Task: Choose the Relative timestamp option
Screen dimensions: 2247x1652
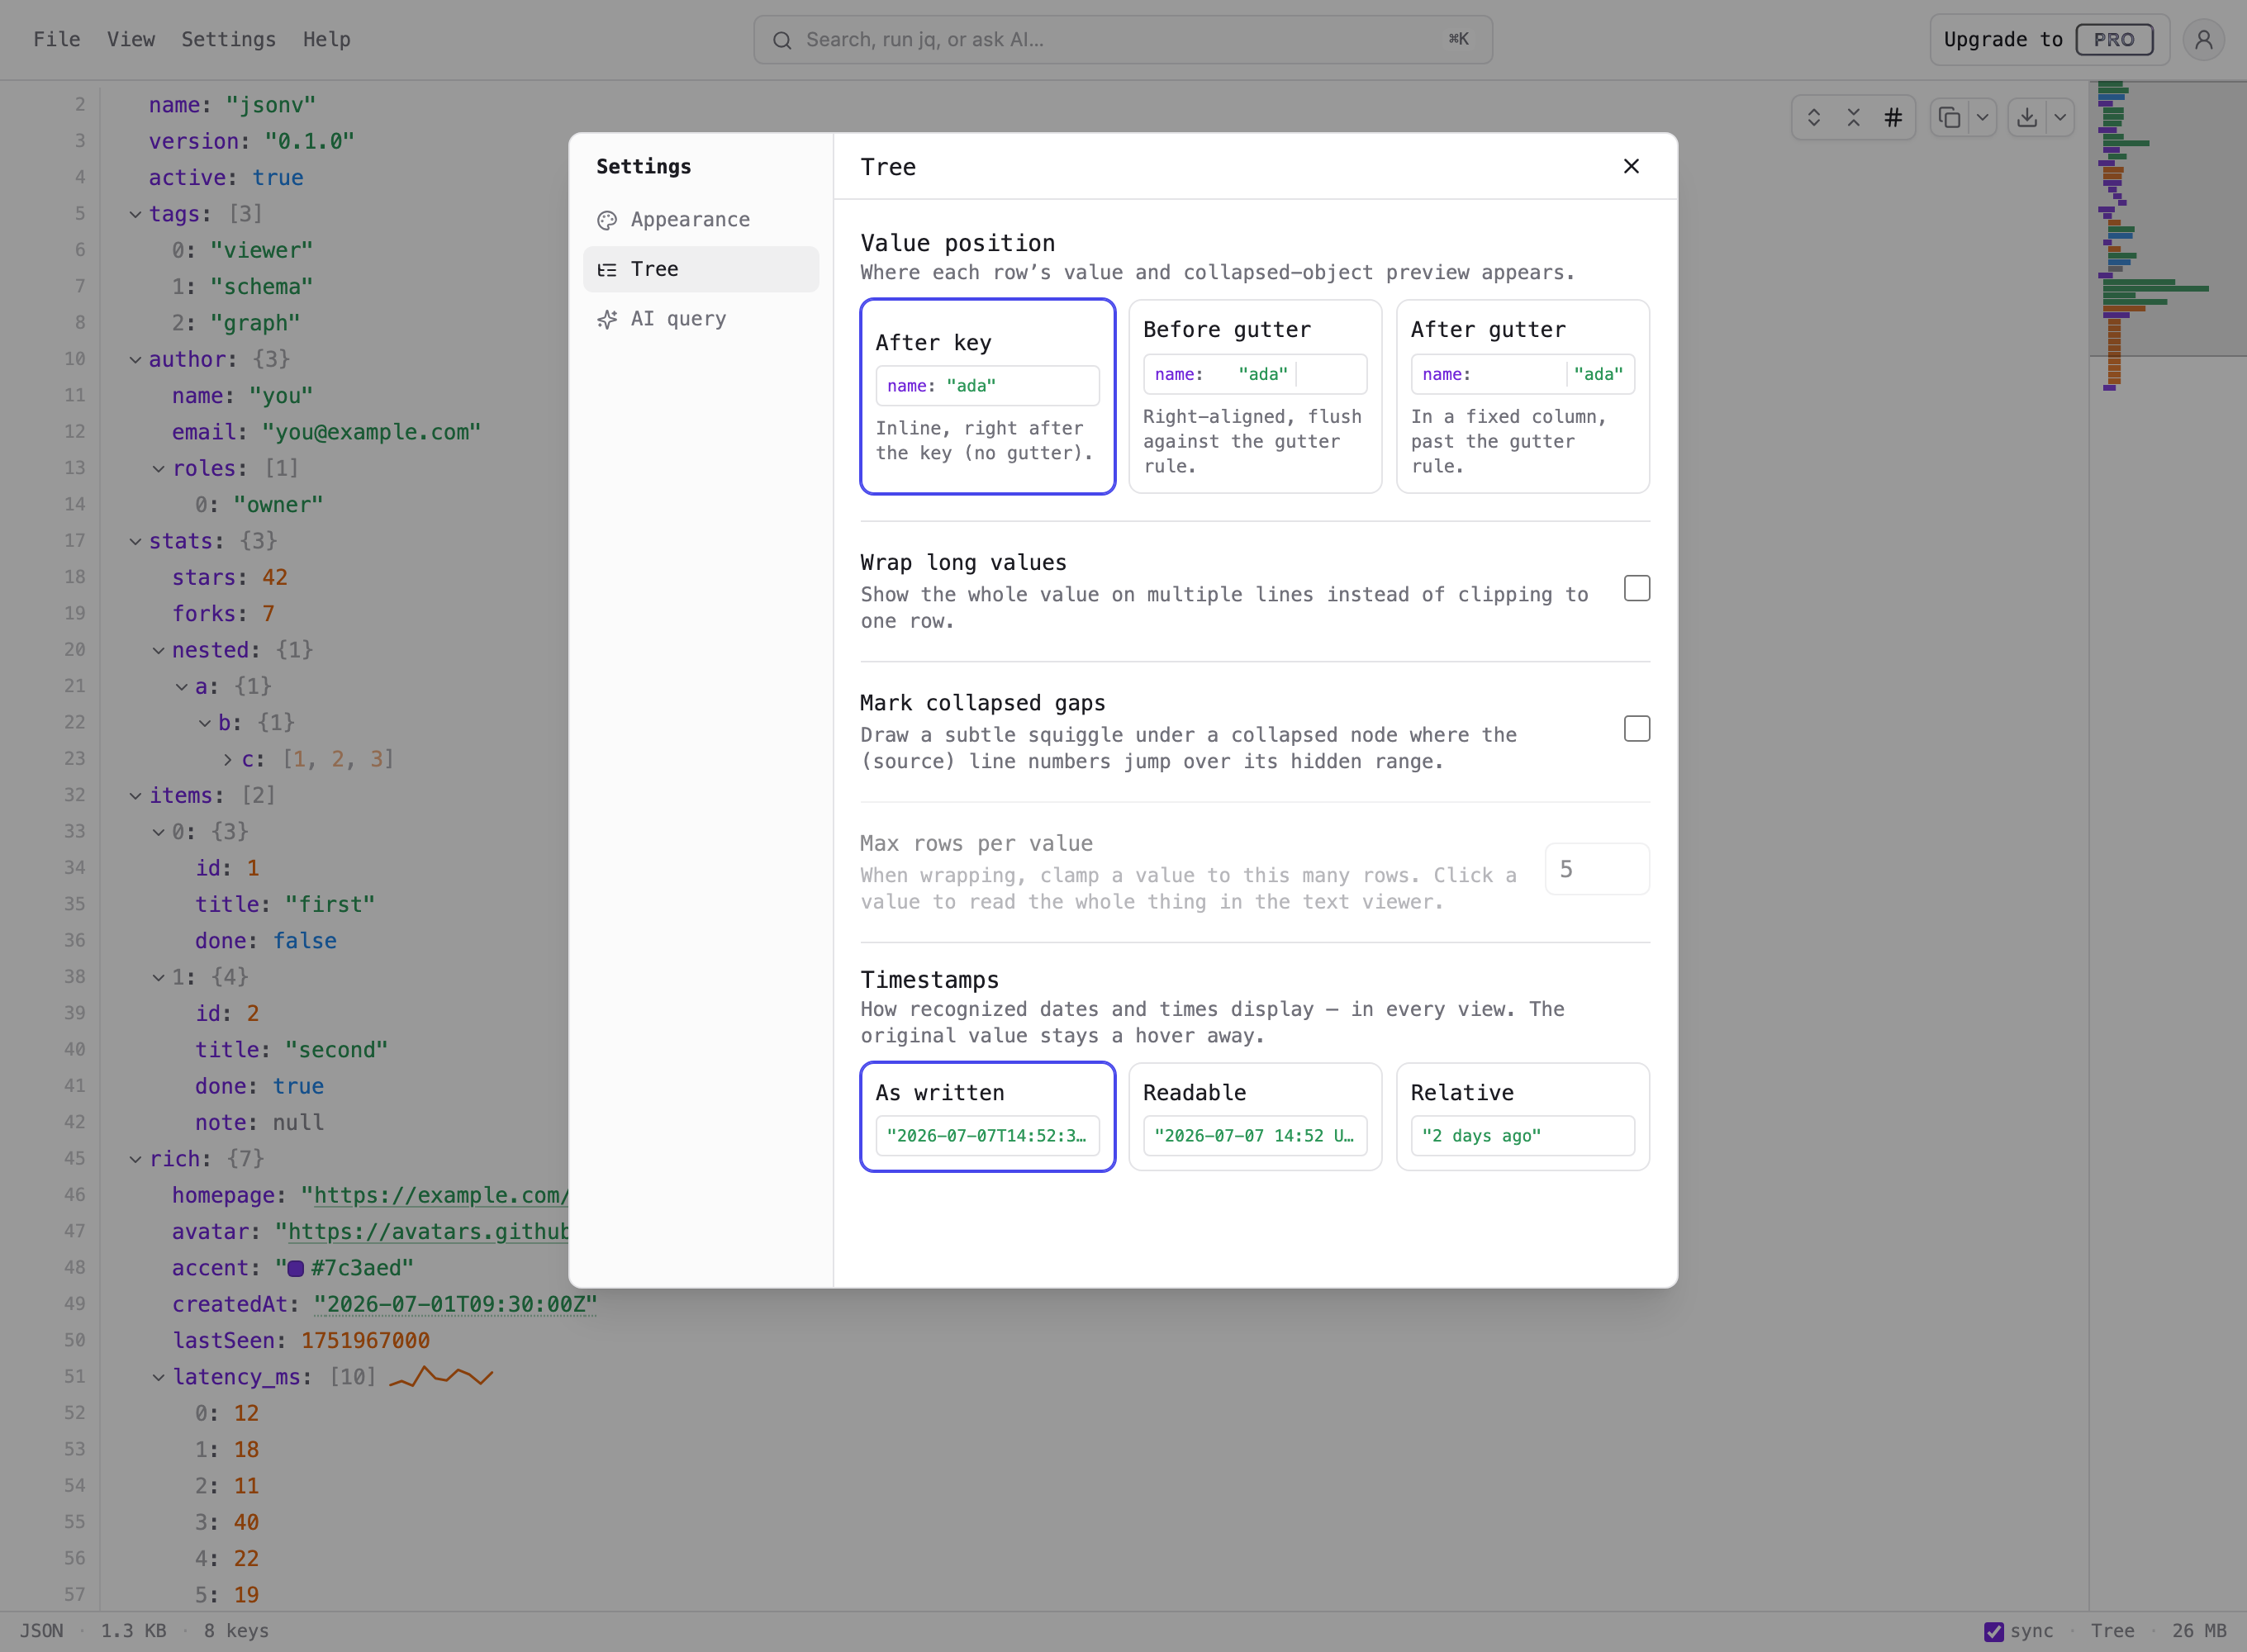Action: pos(1523,1116)
